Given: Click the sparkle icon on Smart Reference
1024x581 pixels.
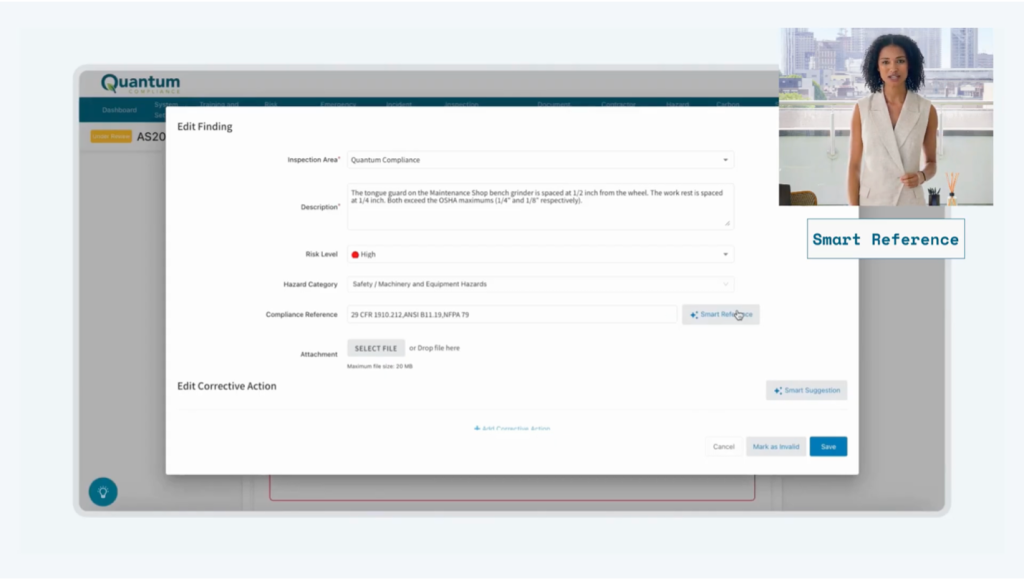Looking at the screenshot, I should point(694,315).
